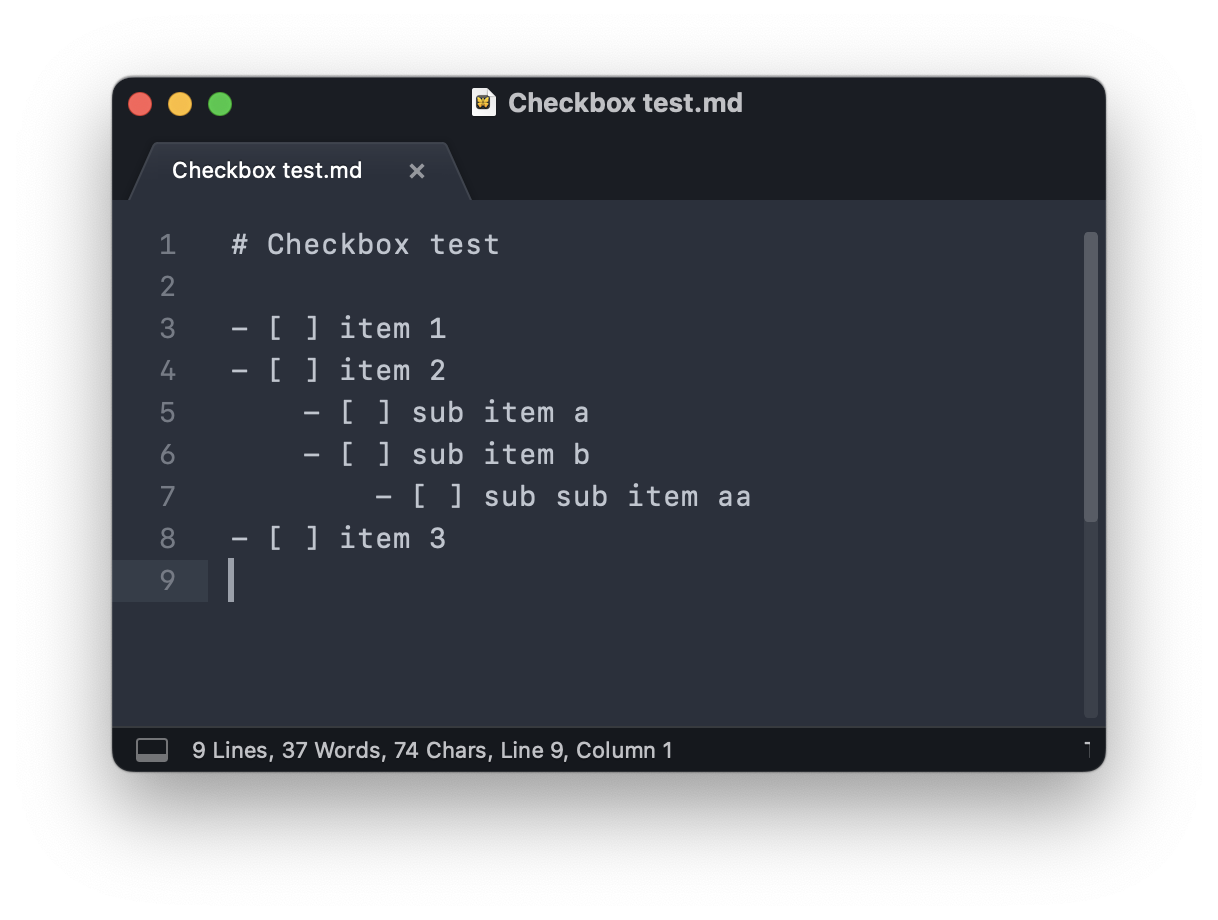
Task: Click the green zoom window button
Action: [x=220, y=104]
